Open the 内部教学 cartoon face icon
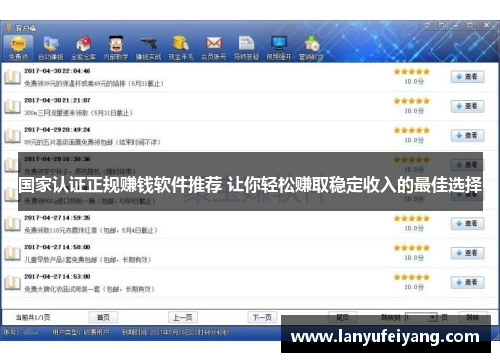 pyautogui.click(x=116, y=48)
